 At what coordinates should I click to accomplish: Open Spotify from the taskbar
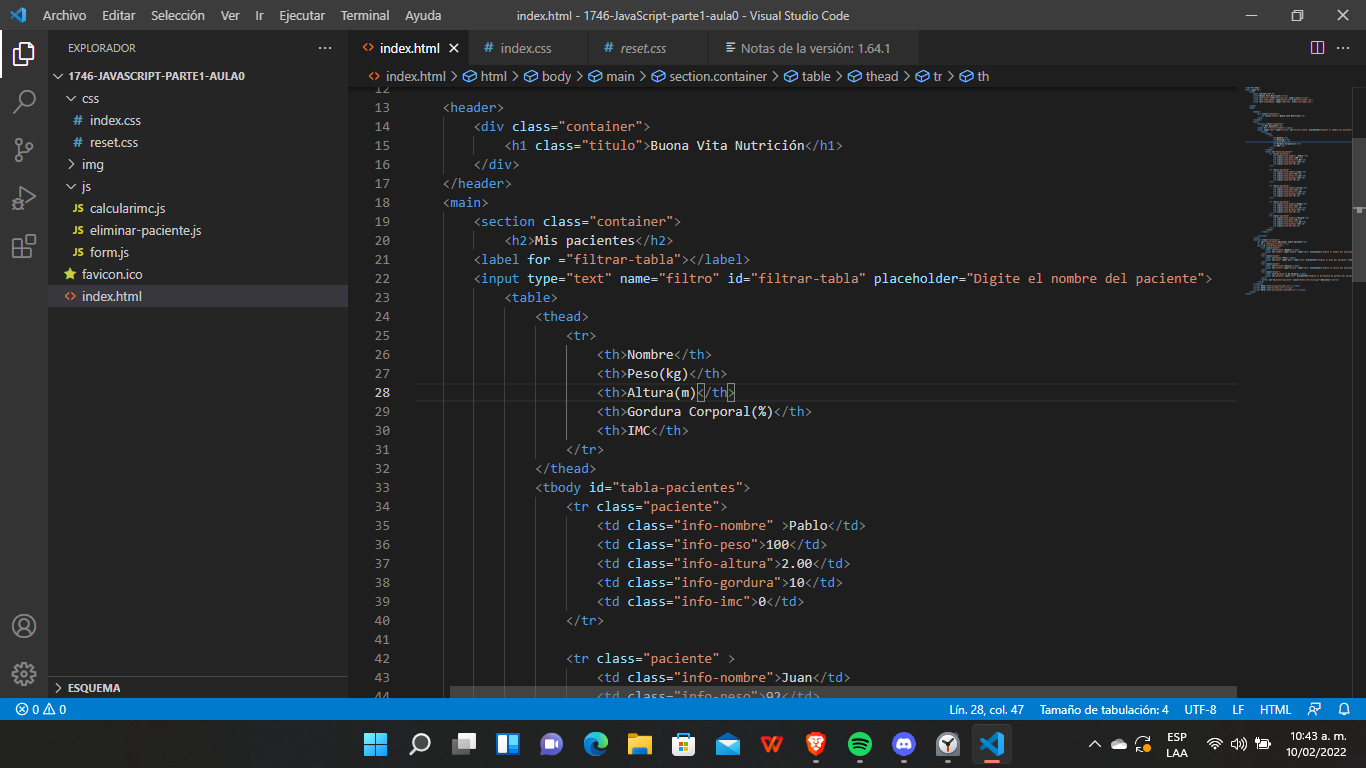point(860,744)
